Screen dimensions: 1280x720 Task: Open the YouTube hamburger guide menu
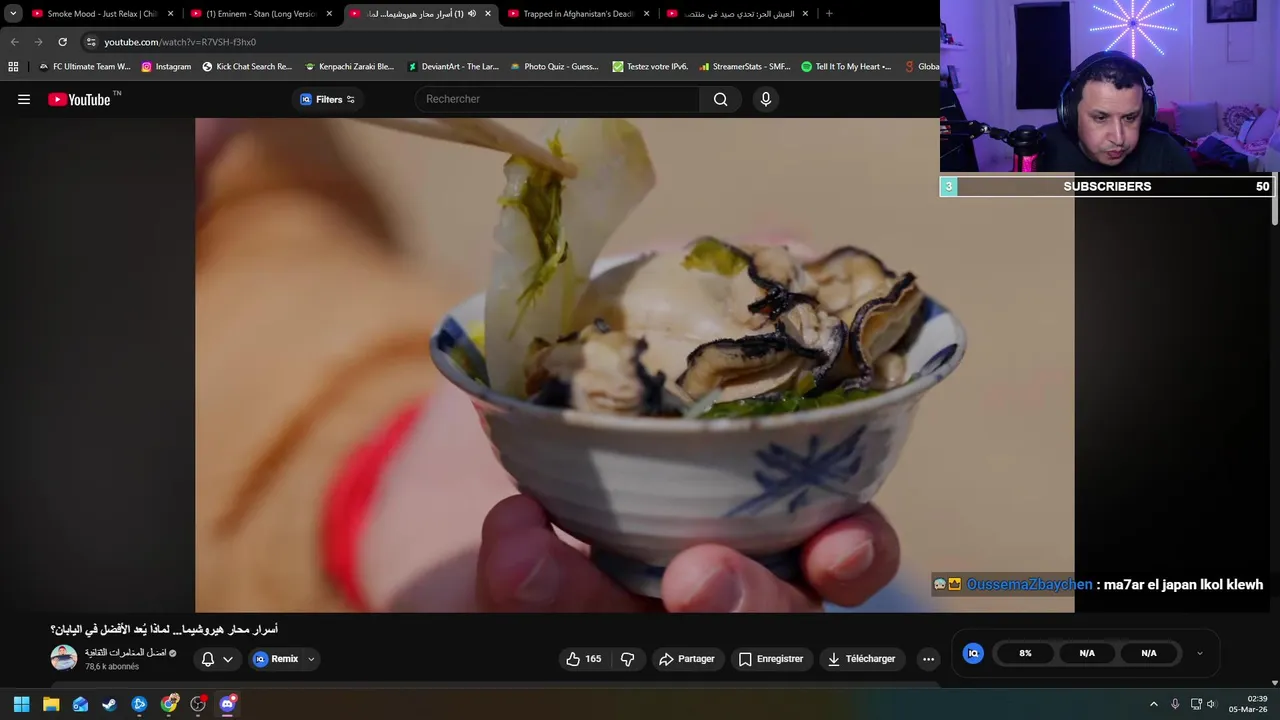24,99
